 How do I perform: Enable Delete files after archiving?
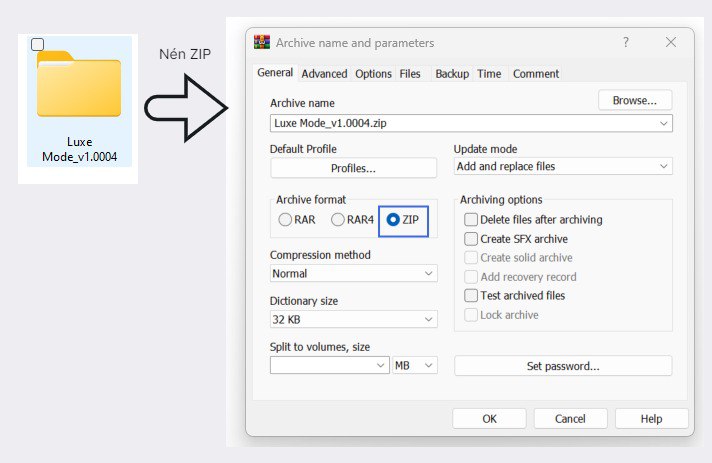472,219
